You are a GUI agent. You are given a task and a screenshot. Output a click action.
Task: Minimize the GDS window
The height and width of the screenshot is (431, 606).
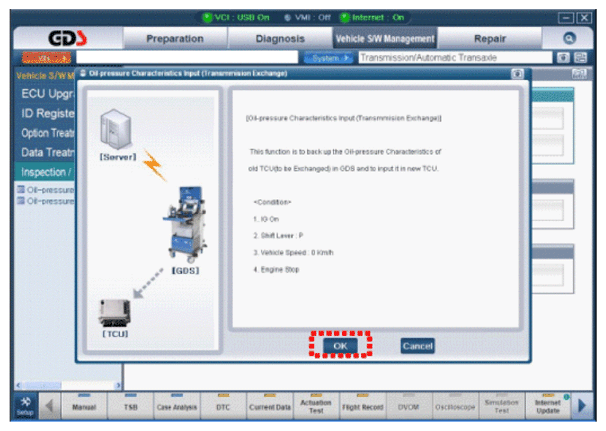tap(566, 18)
